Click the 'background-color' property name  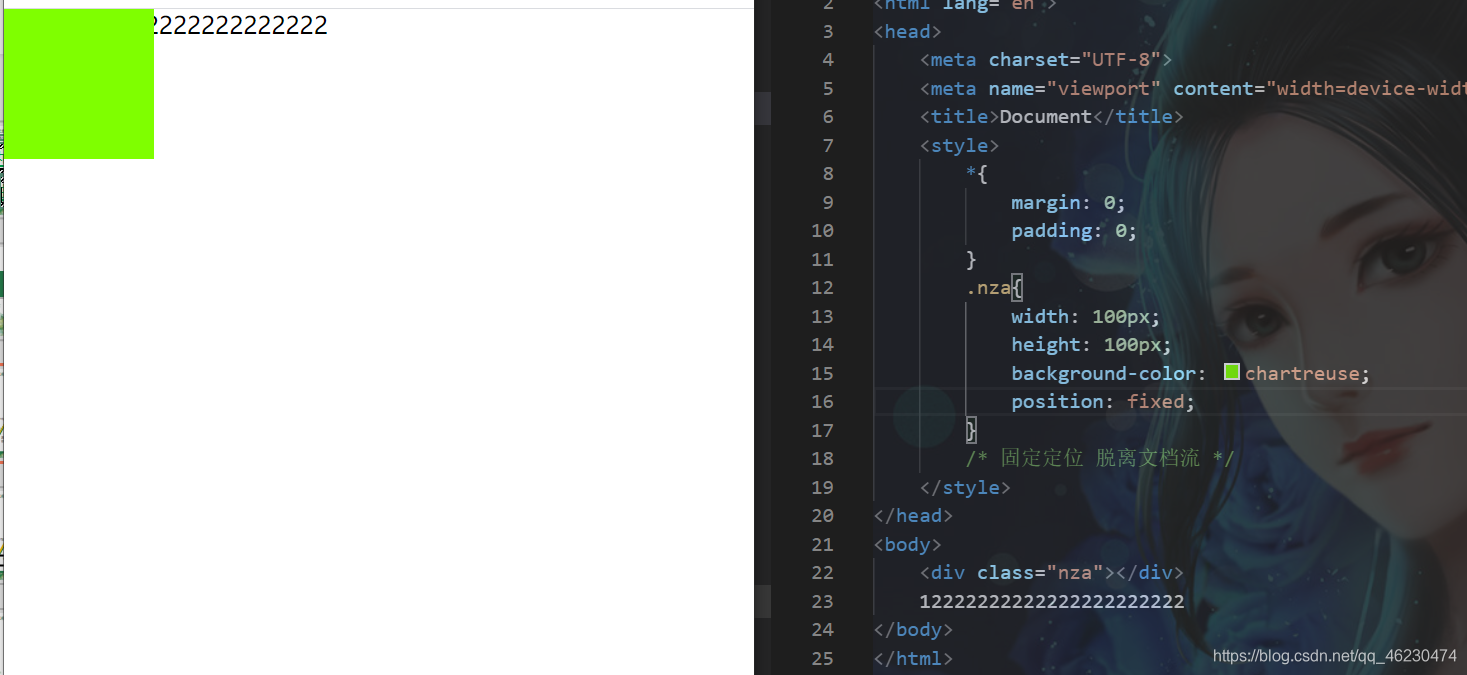1103,373
